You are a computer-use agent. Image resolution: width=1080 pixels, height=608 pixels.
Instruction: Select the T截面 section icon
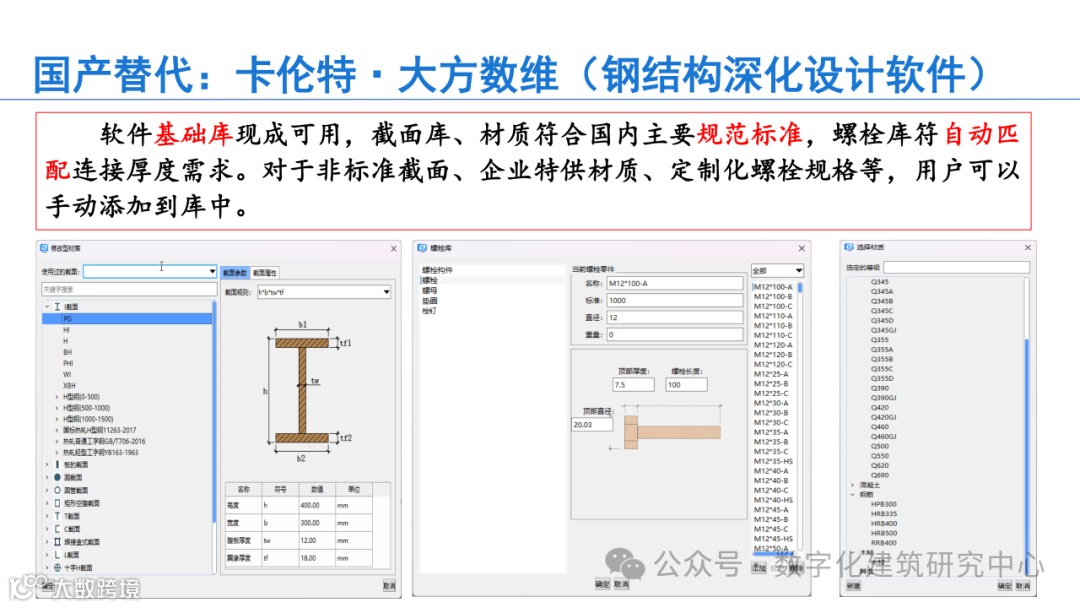click(57, 516)
